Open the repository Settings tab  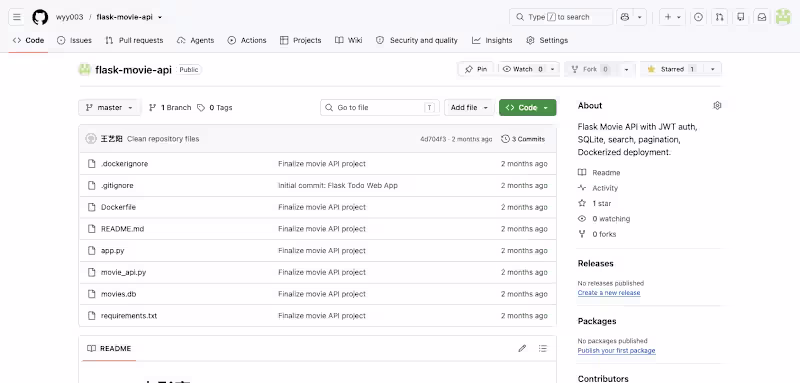click(x=547, y=40)
